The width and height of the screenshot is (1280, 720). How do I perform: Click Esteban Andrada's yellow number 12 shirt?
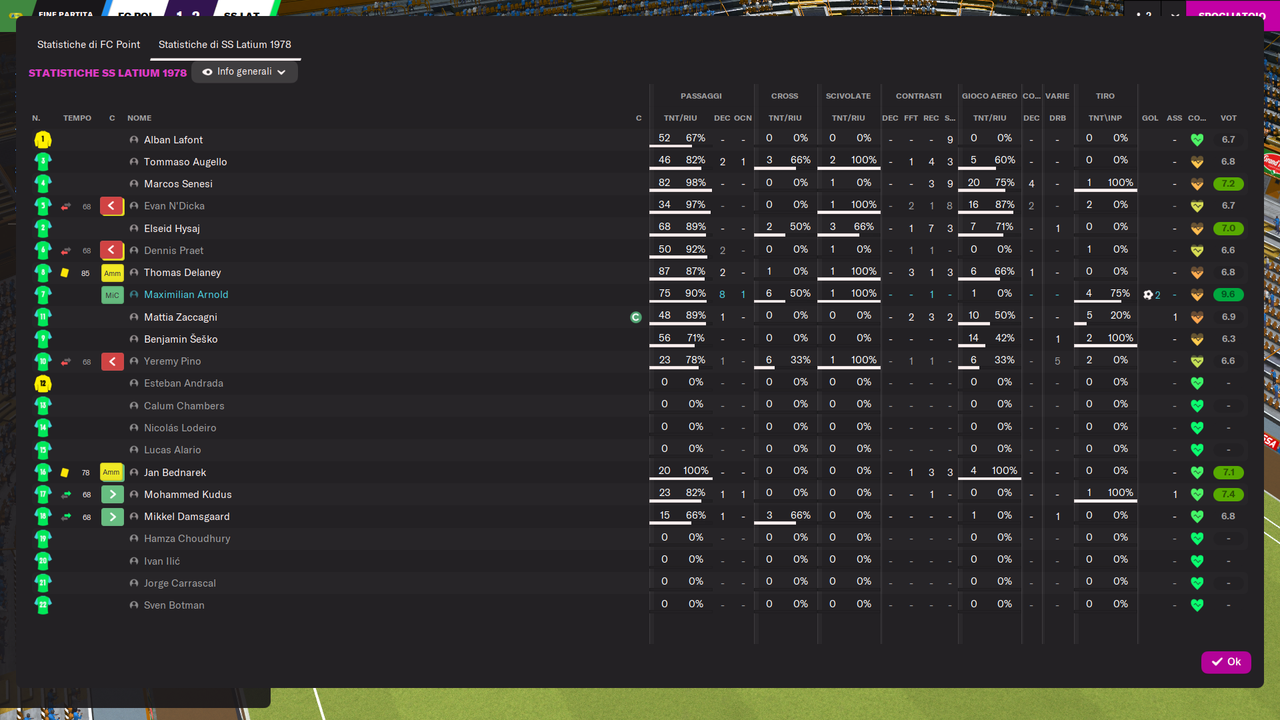[43, 384]
